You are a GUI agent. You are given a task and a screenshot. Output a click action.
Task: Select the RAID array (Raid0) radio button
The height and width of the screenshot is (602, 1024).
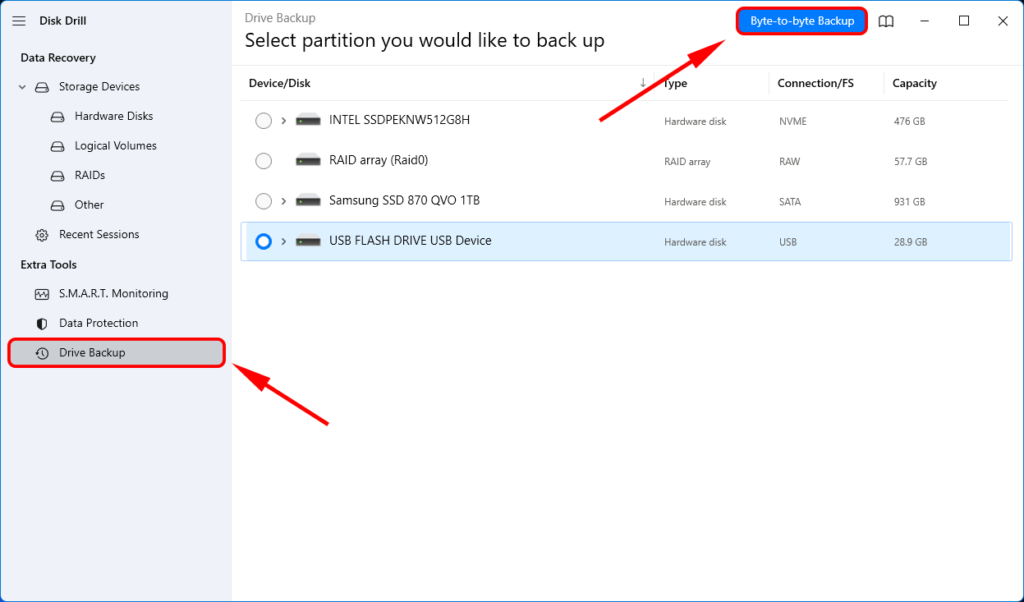[263, 161]
